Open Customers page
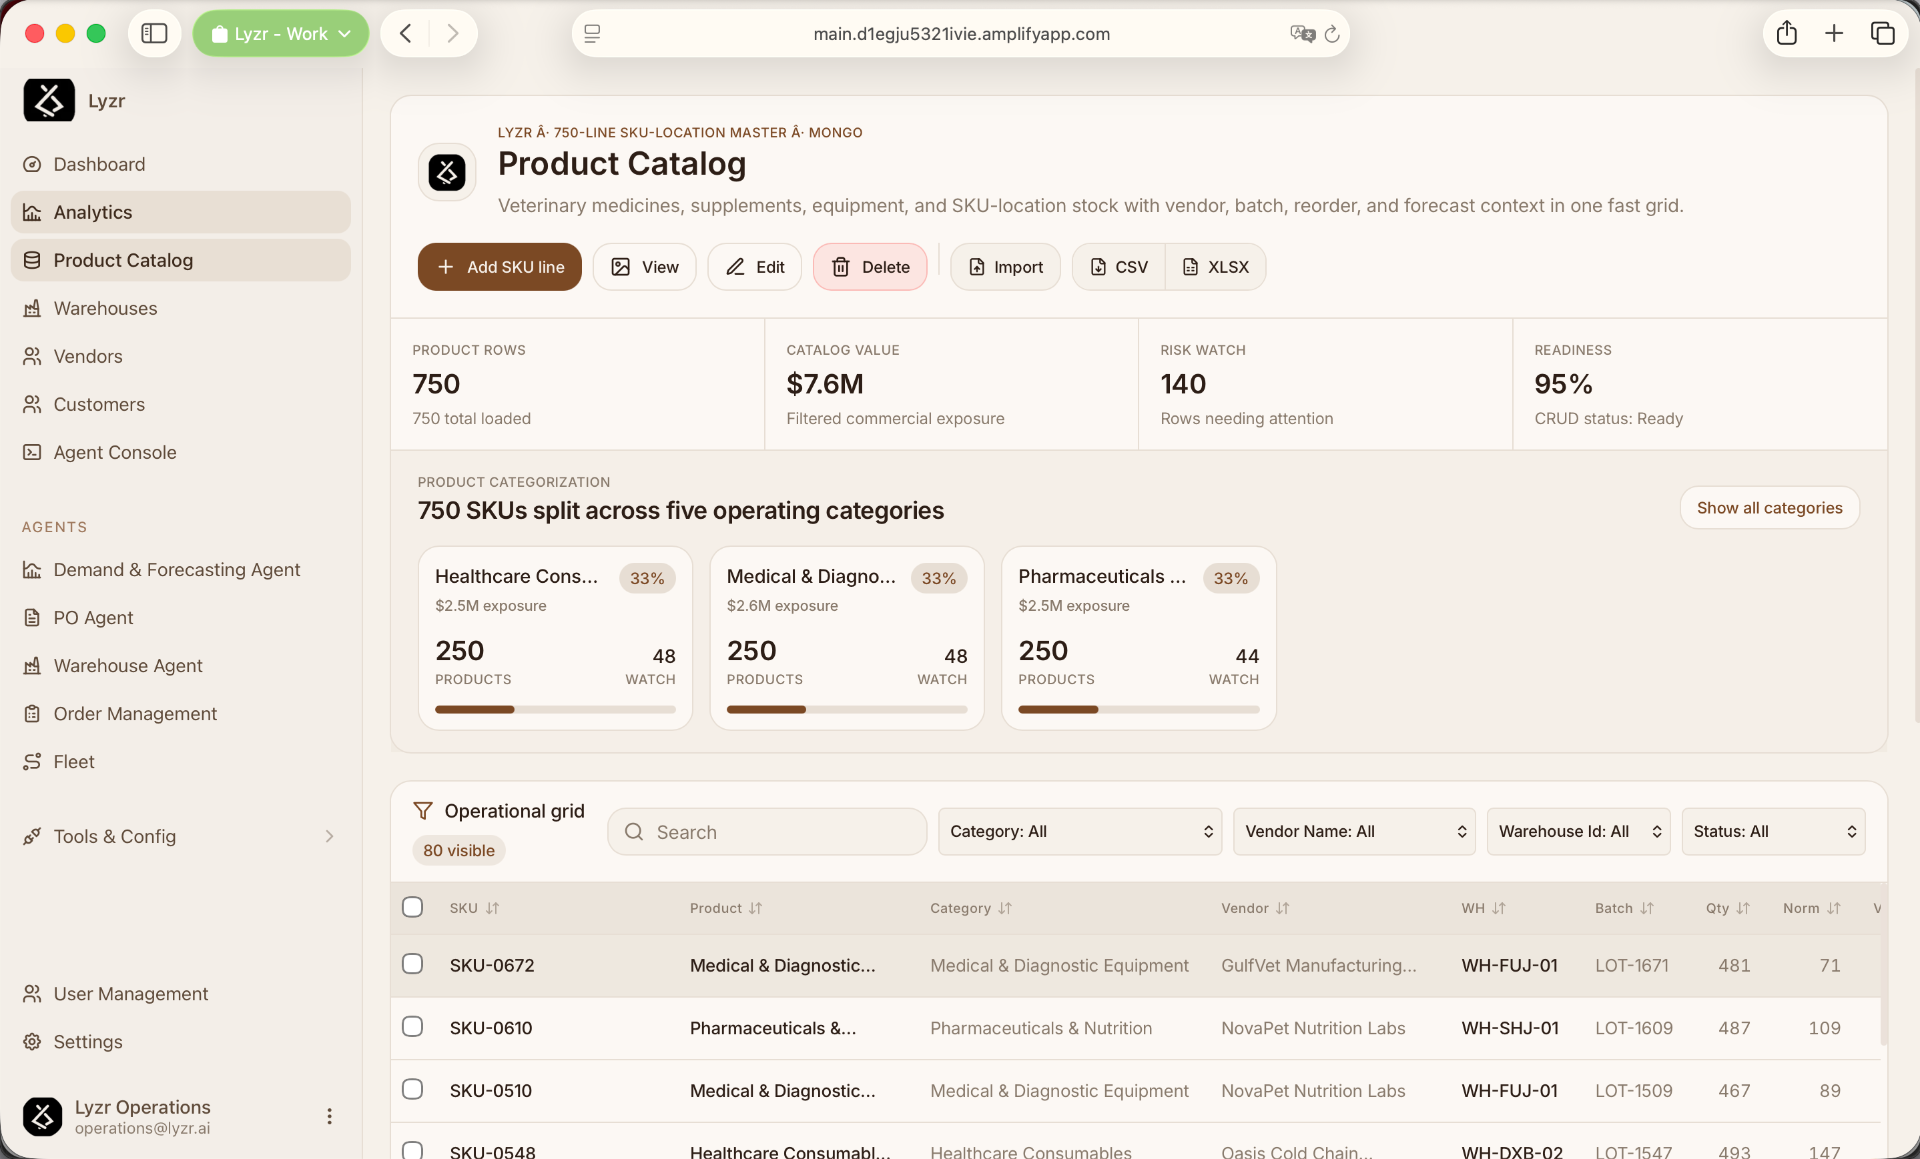The image size is (1920, 1159). (x=180, y=404)
